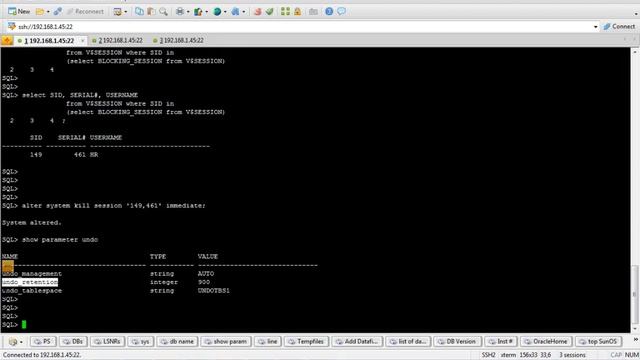Click the Copy icon

pyautogui.click(x=139, y=11)
